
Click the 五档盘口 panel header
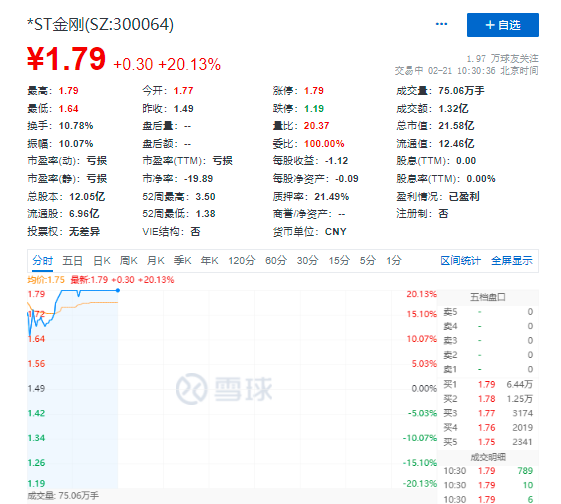[488, 297]
